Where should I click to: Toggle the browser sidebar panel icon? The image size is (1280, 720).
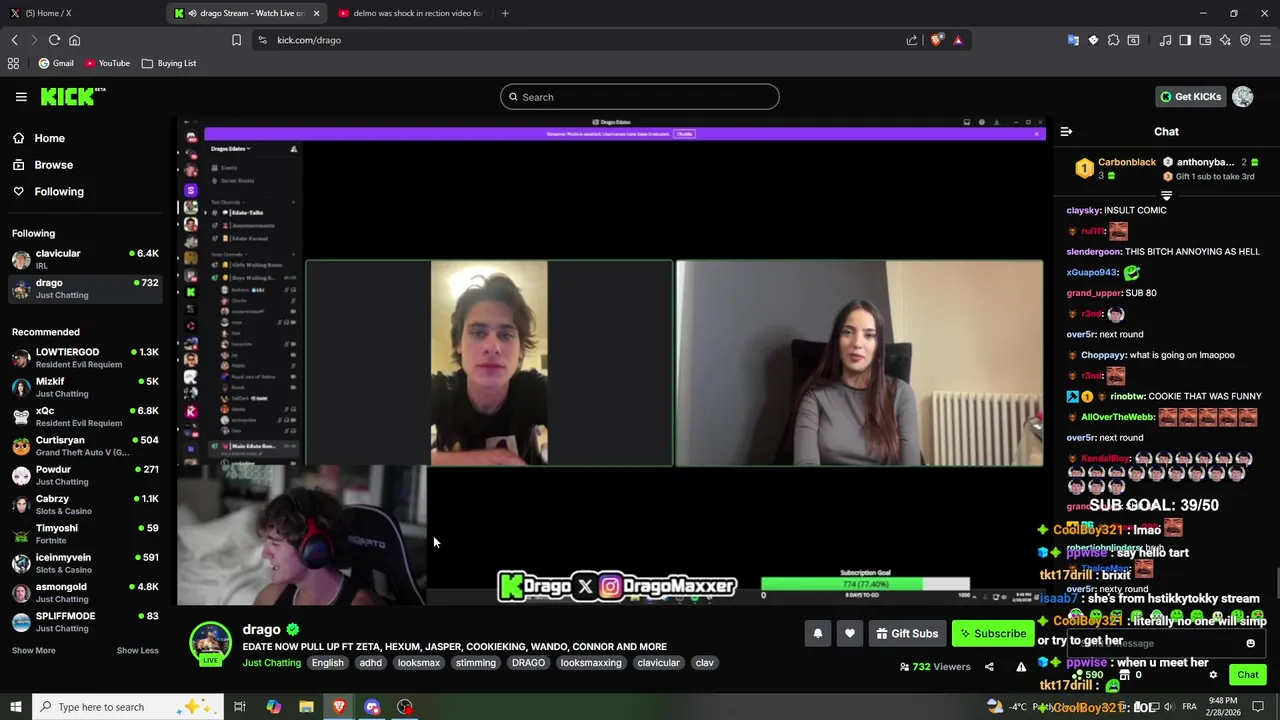point(1185,40)
